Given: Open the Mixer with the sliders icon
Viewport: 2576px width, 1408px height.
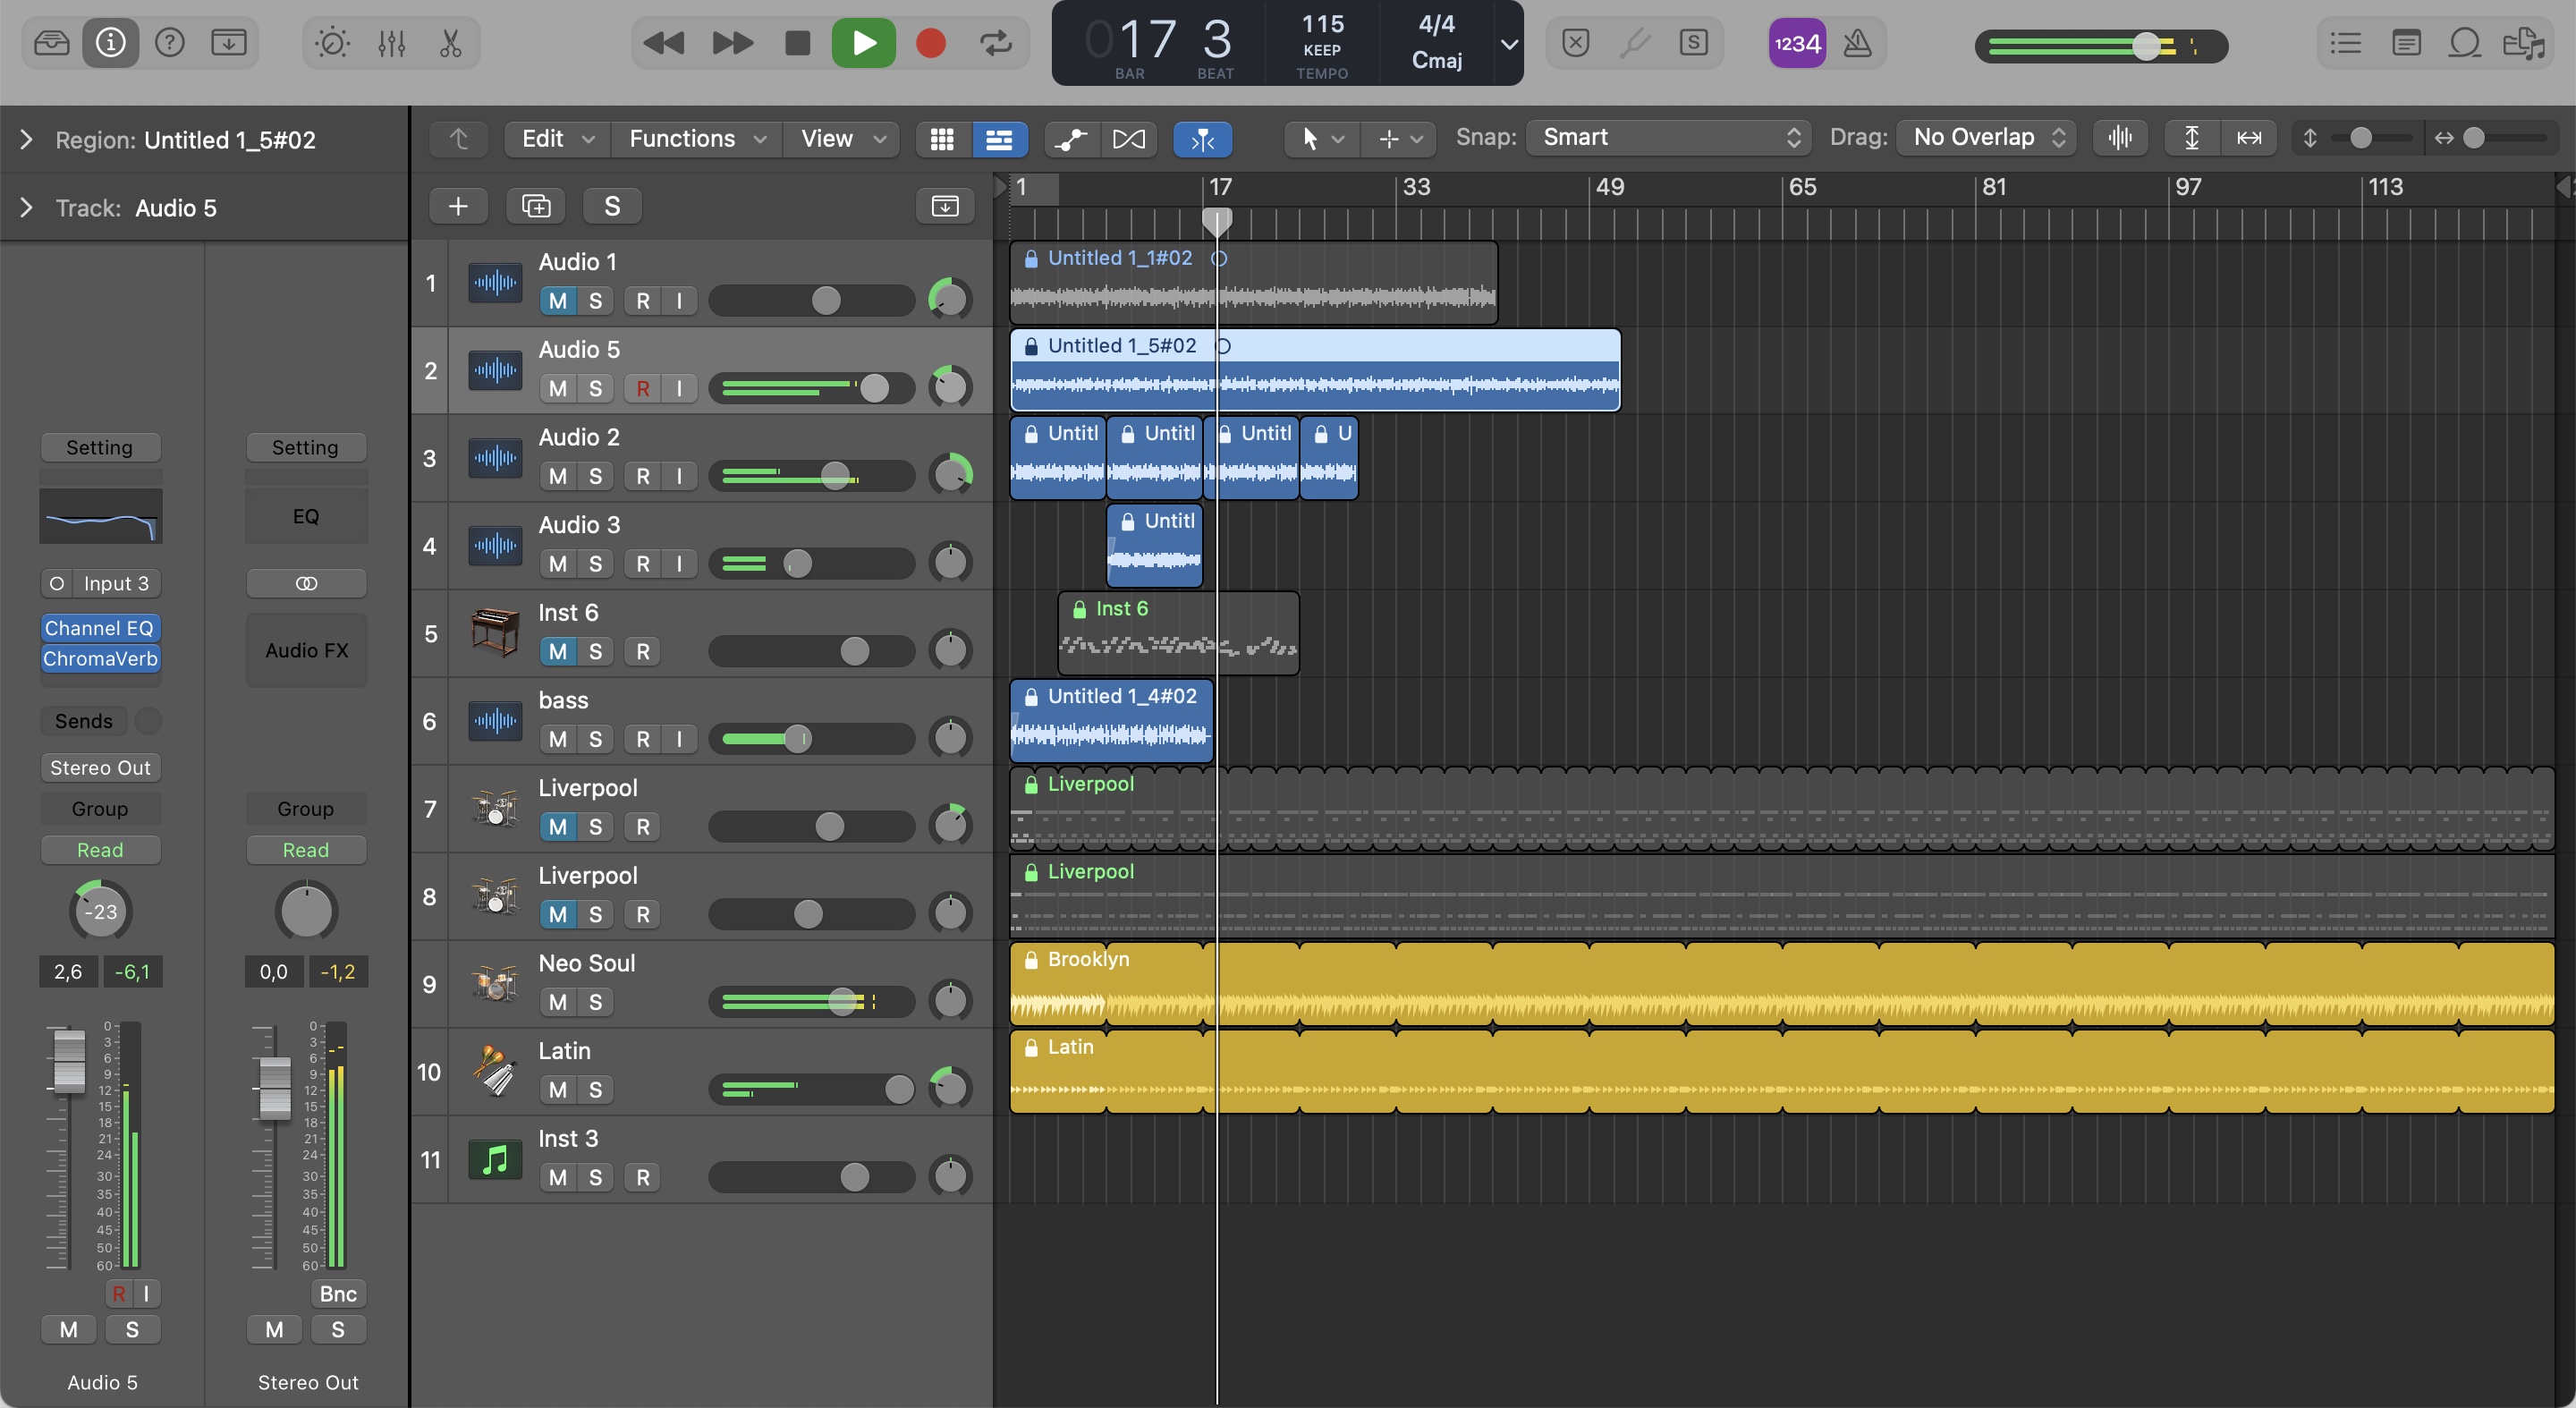Looking at the screenshot, I should (391, 43).
